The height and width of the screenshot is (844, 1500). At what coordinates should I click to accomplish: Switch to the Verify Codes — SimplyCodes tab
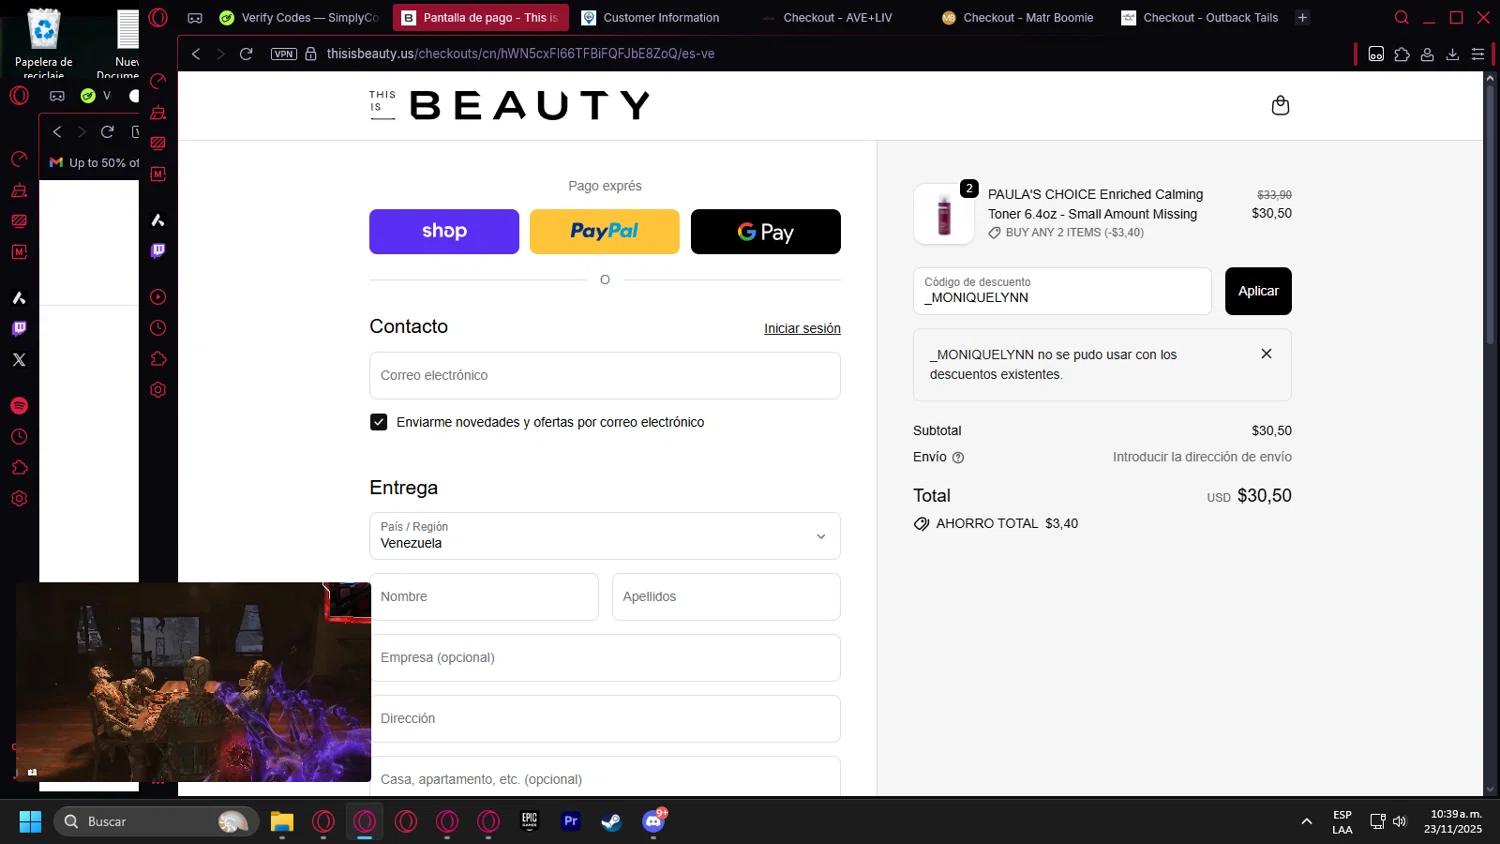click(301, 18)
